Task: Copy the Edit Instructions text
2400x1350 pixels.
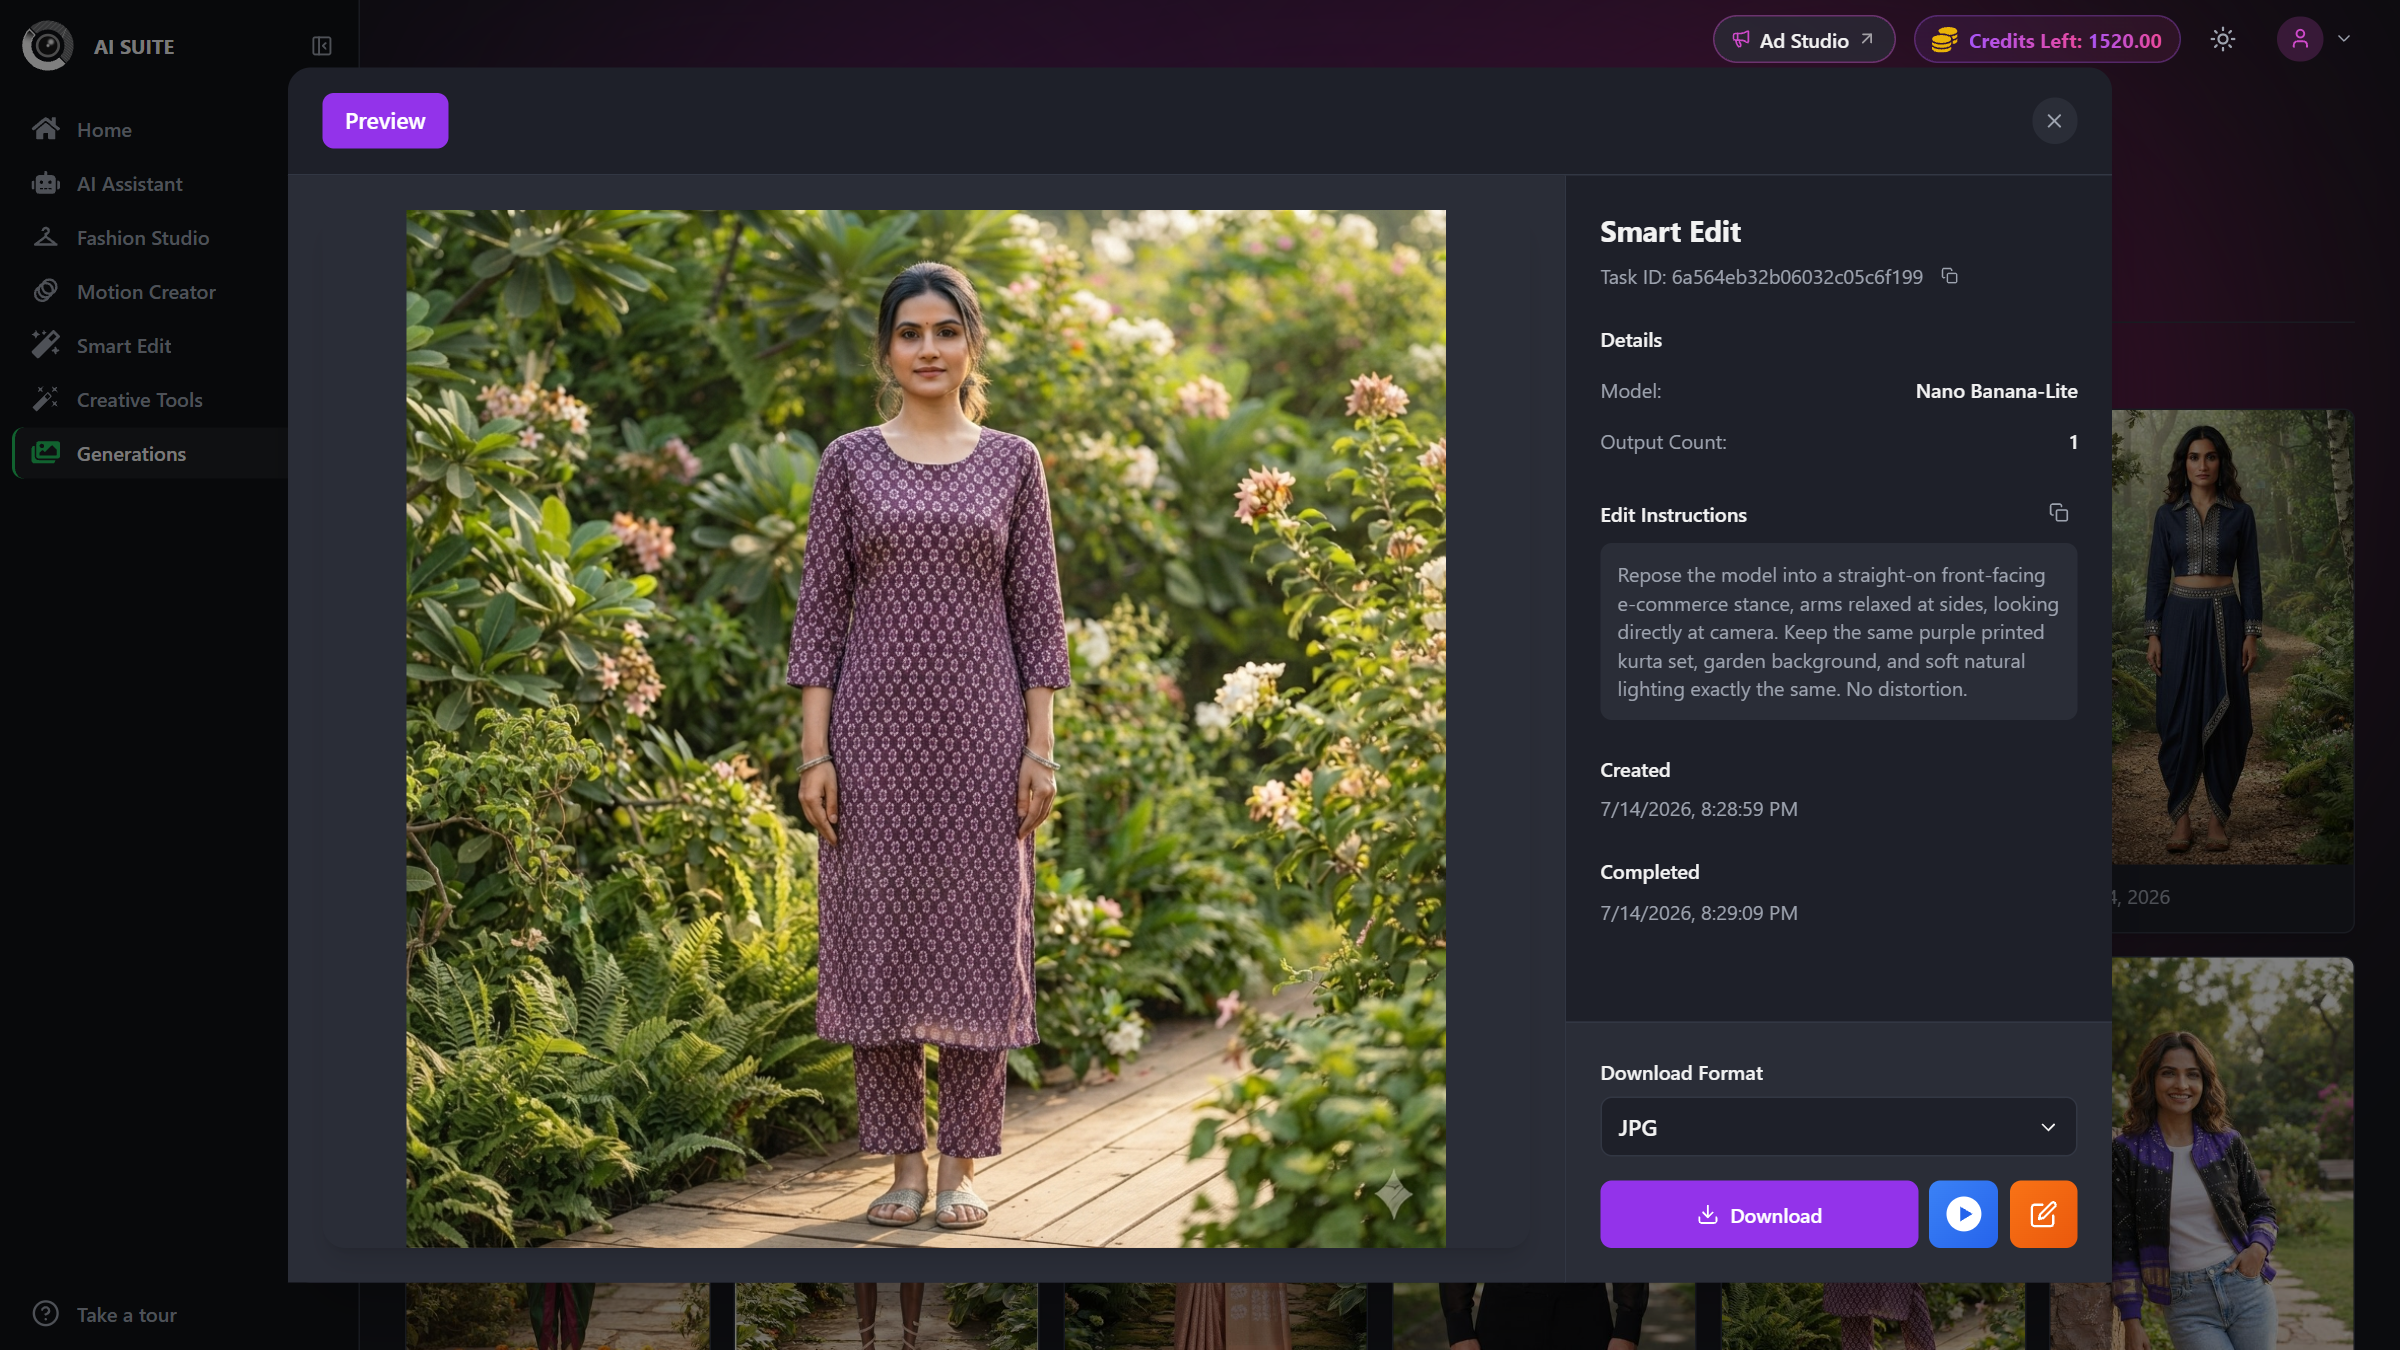Action: coord(2058,513)
